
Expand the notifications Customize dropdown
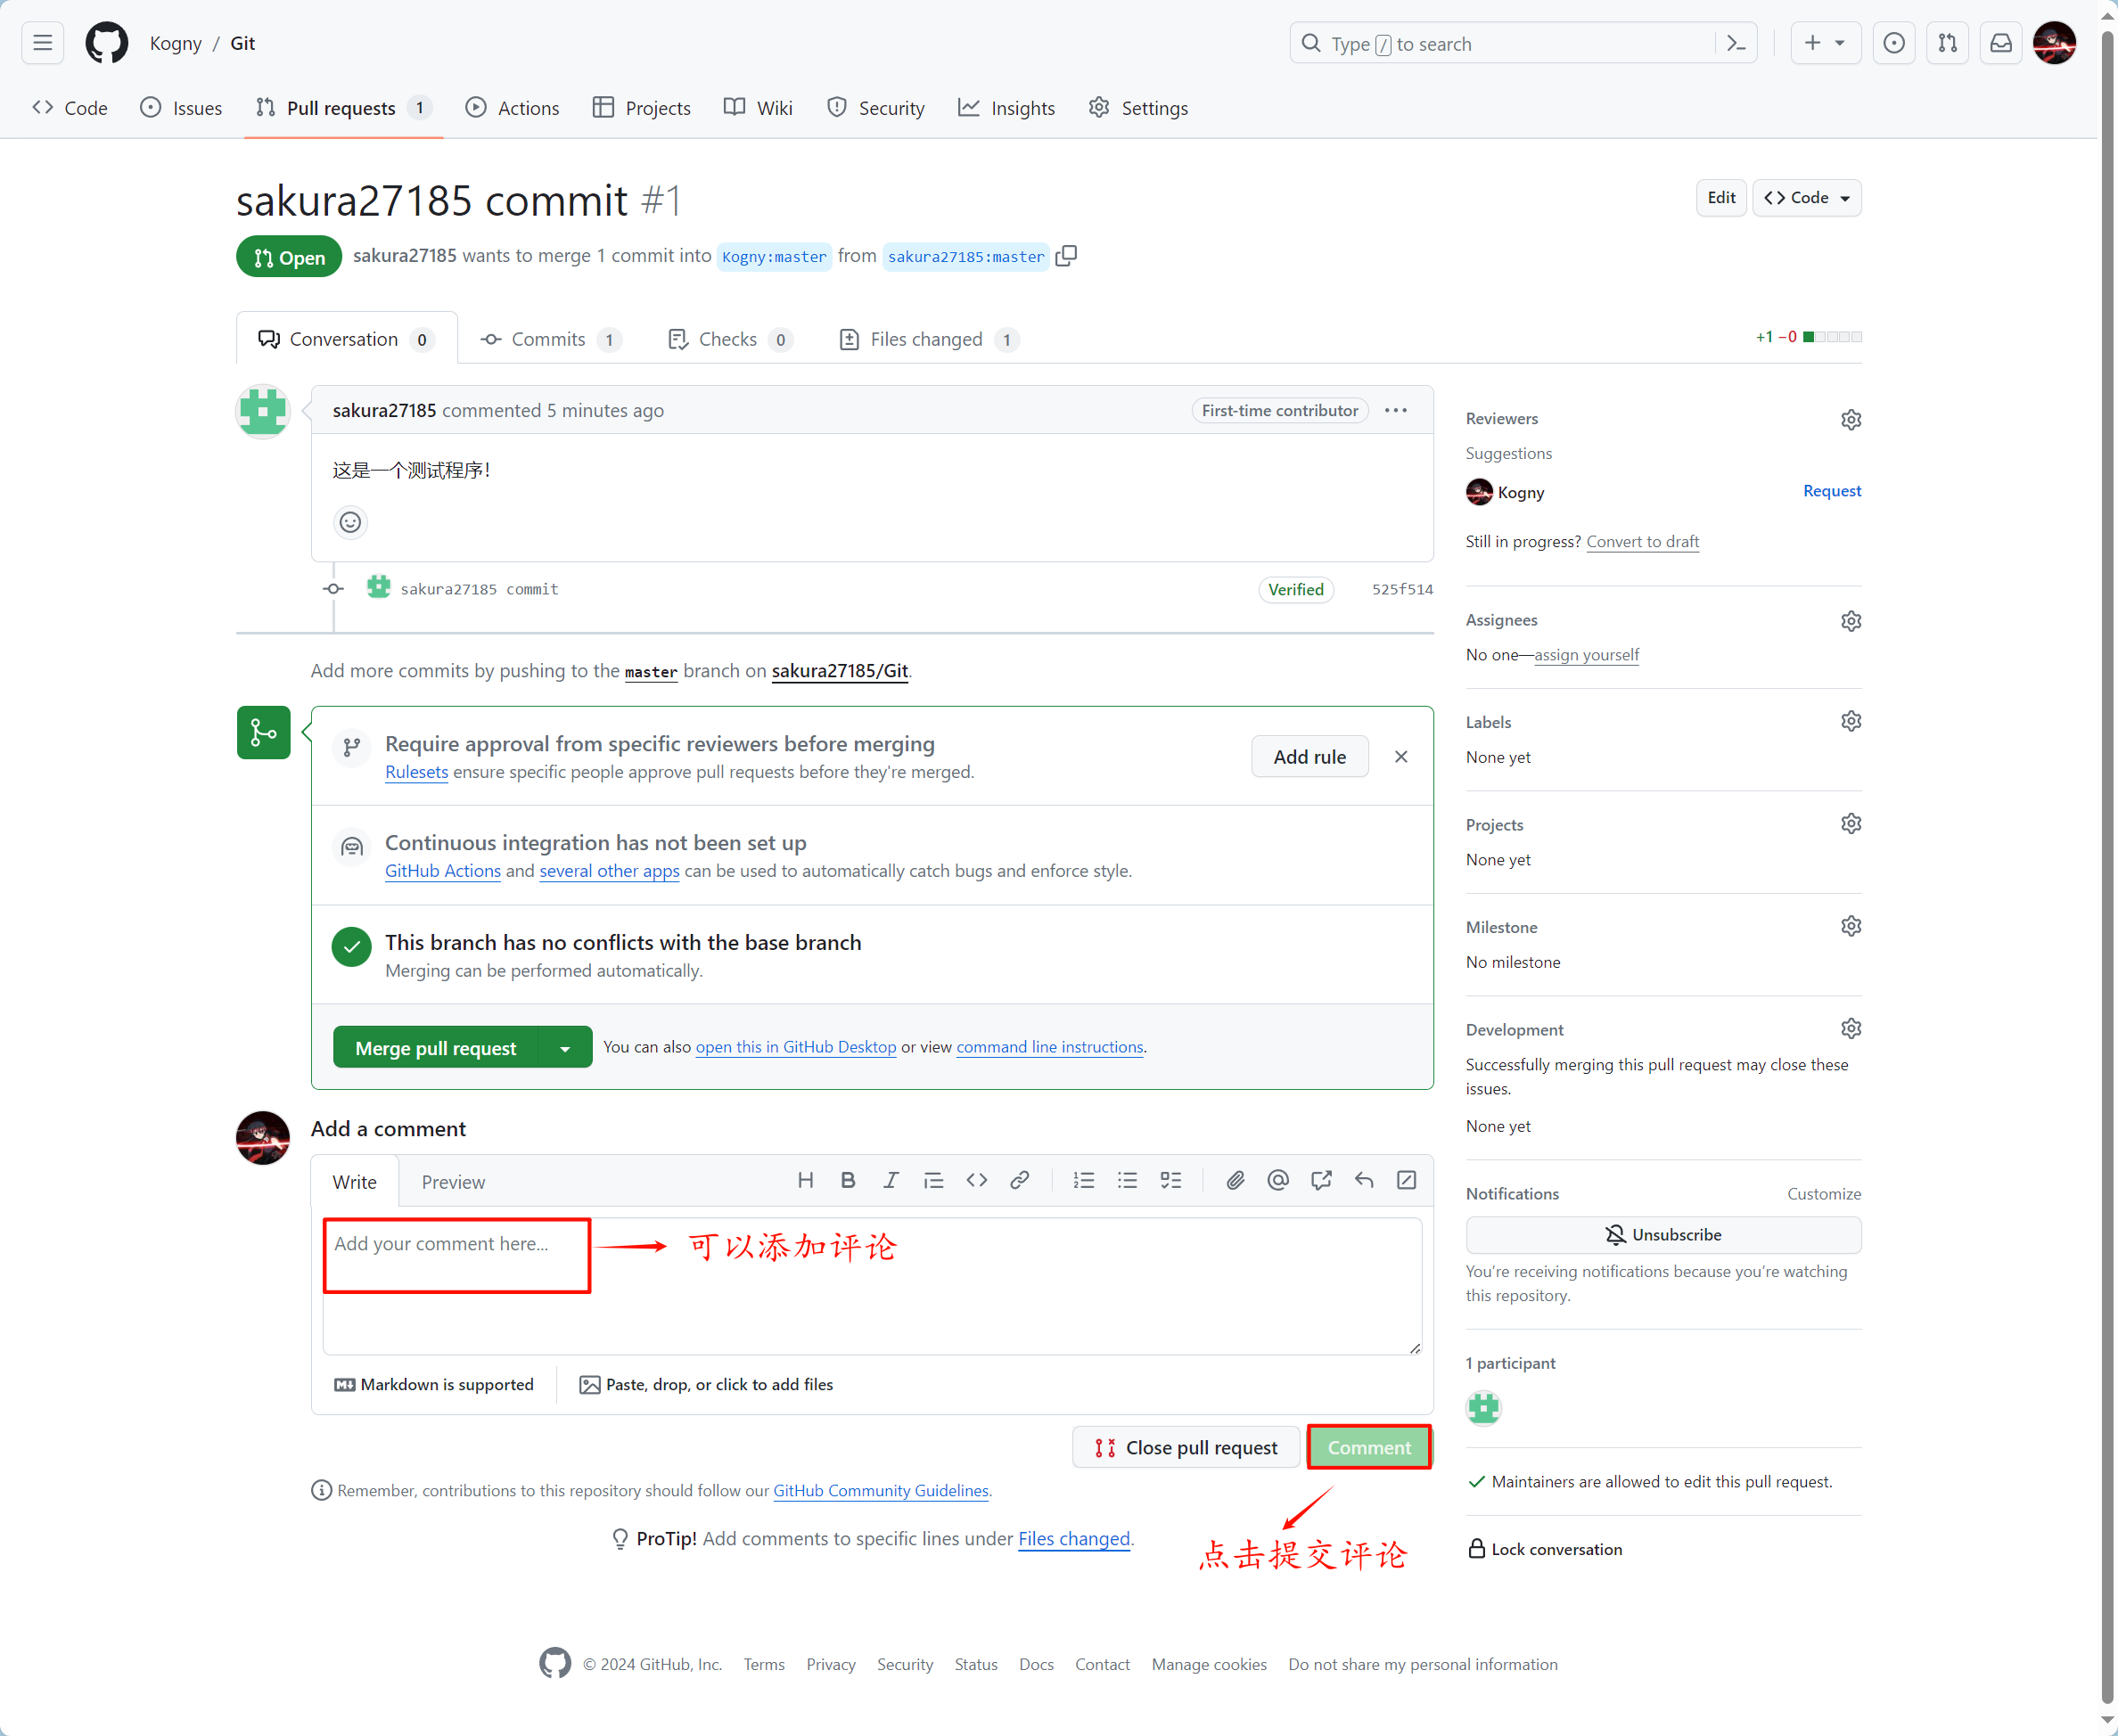1824,1192
